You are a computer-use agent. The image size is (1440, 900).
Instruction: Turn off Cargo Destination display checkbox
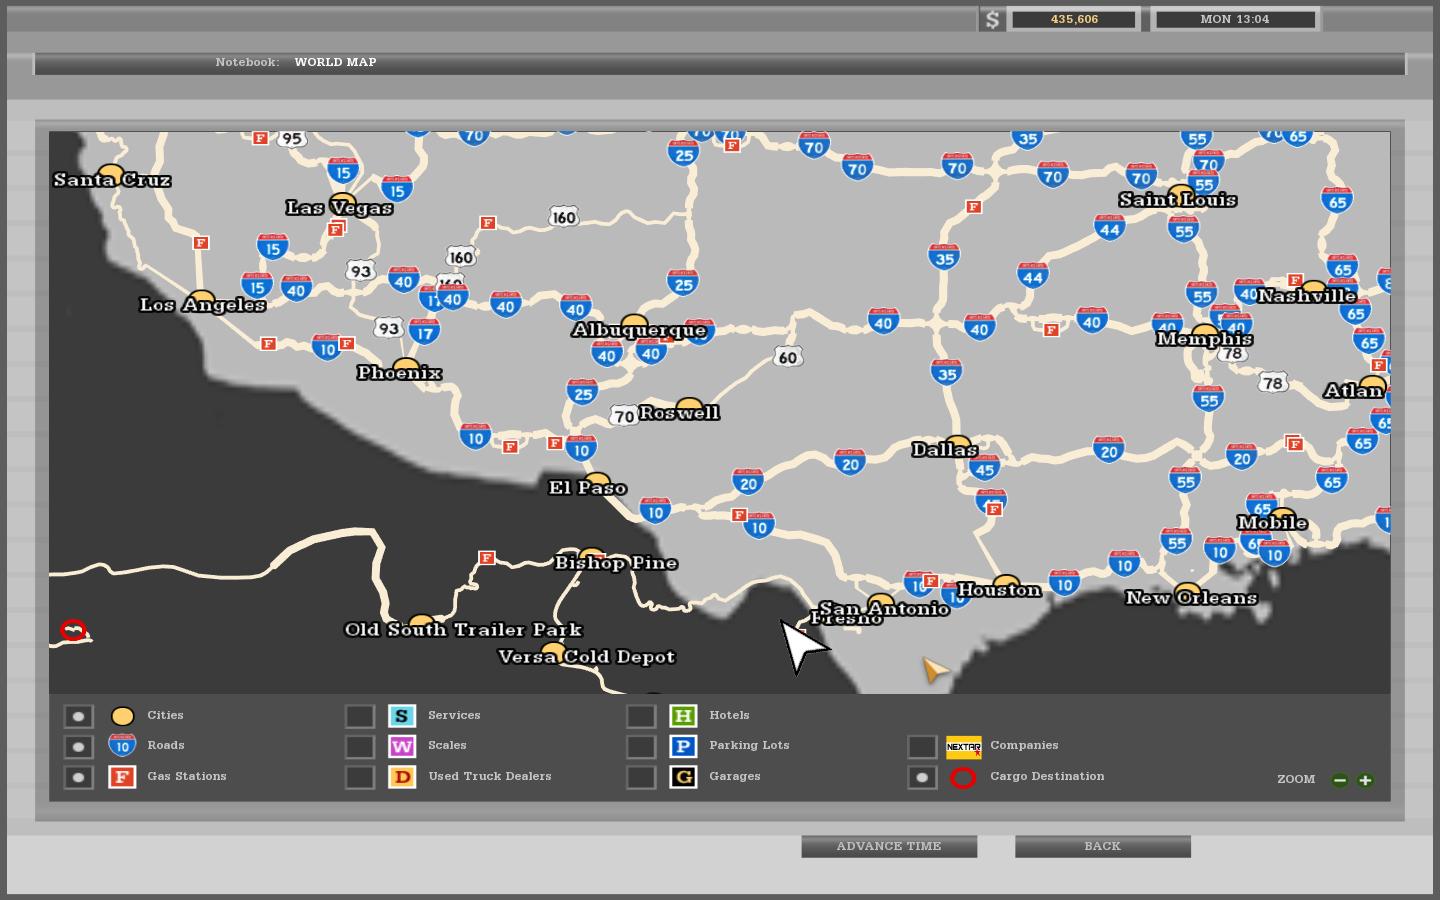pyautogui.click(x=921, y=777)
